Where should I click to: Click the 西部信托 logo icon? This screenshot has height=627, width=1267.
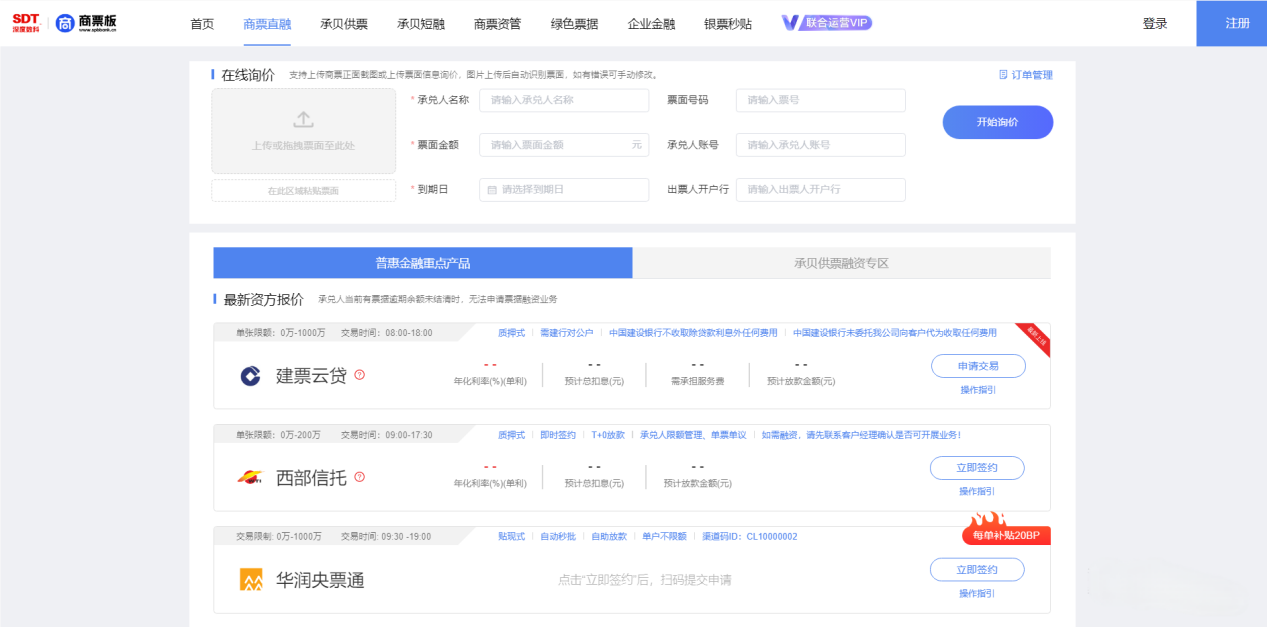pos(250,478)
